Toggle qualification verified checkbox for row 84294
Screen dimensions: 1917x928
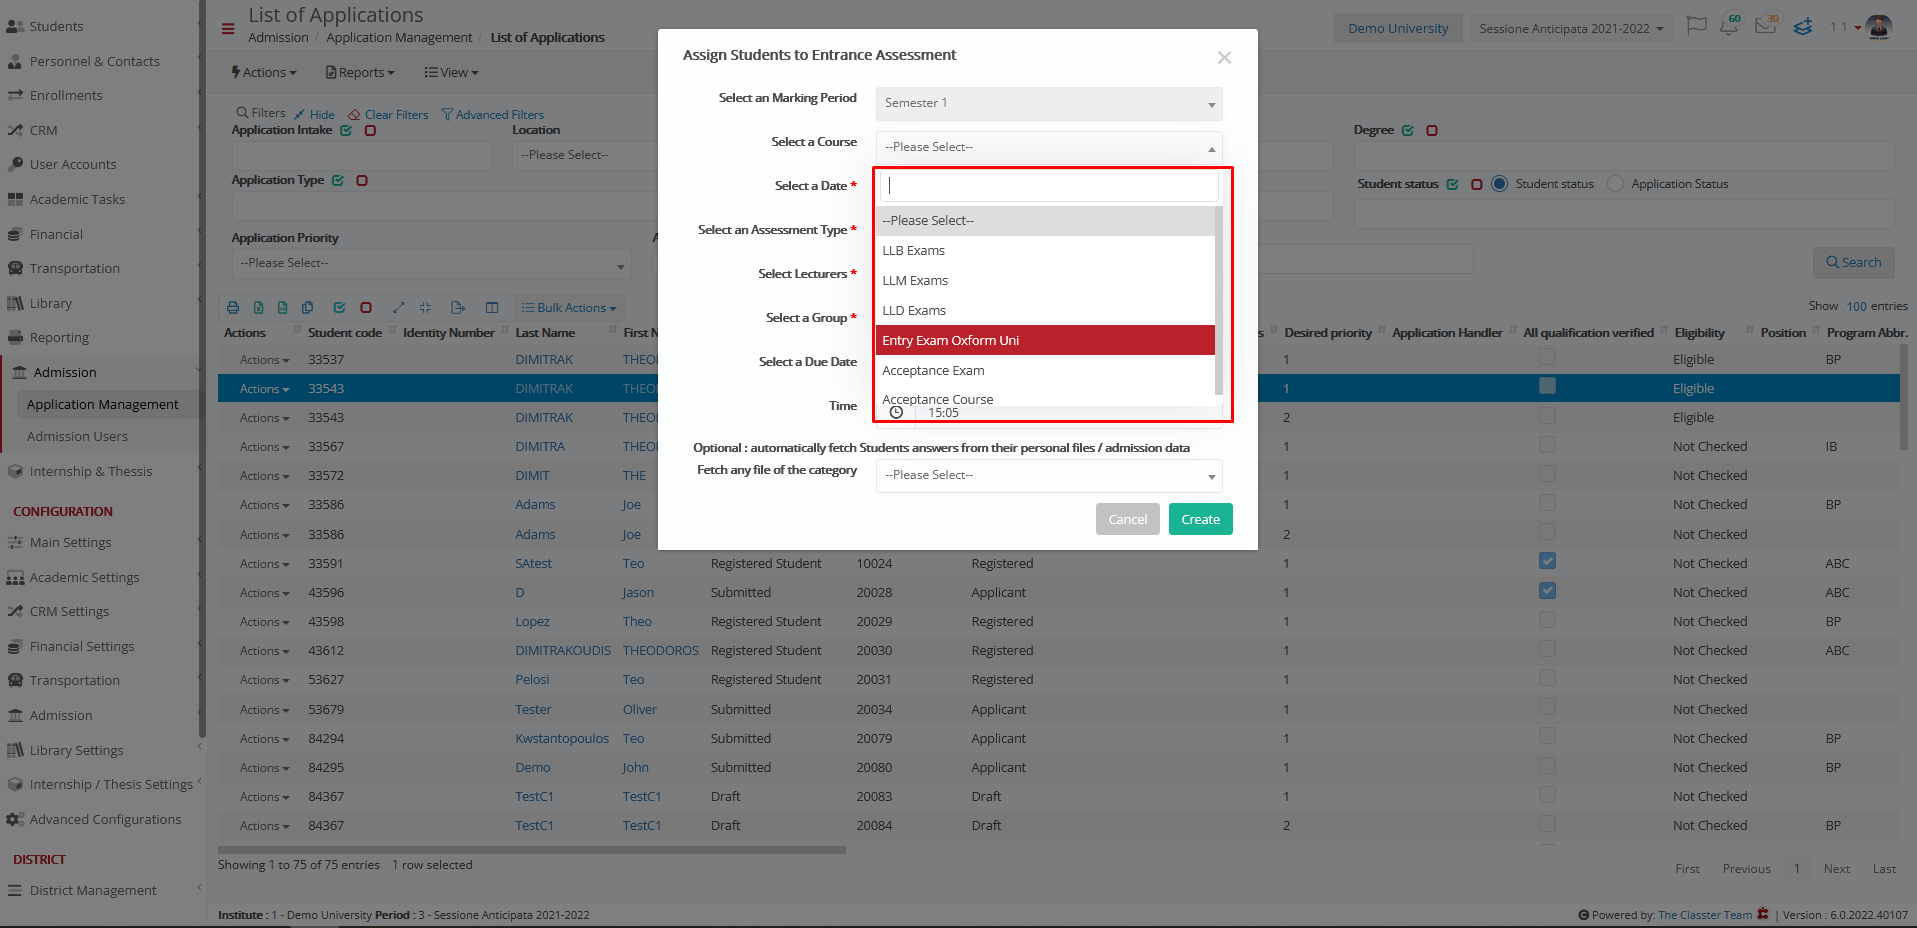1547,736
